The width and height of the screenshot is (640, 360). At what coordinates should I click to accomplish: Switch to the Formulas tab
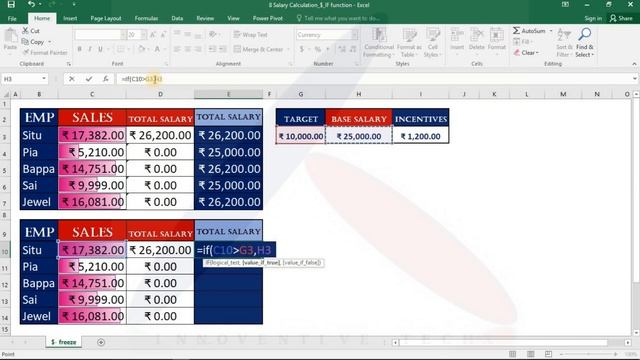(146, 18)
